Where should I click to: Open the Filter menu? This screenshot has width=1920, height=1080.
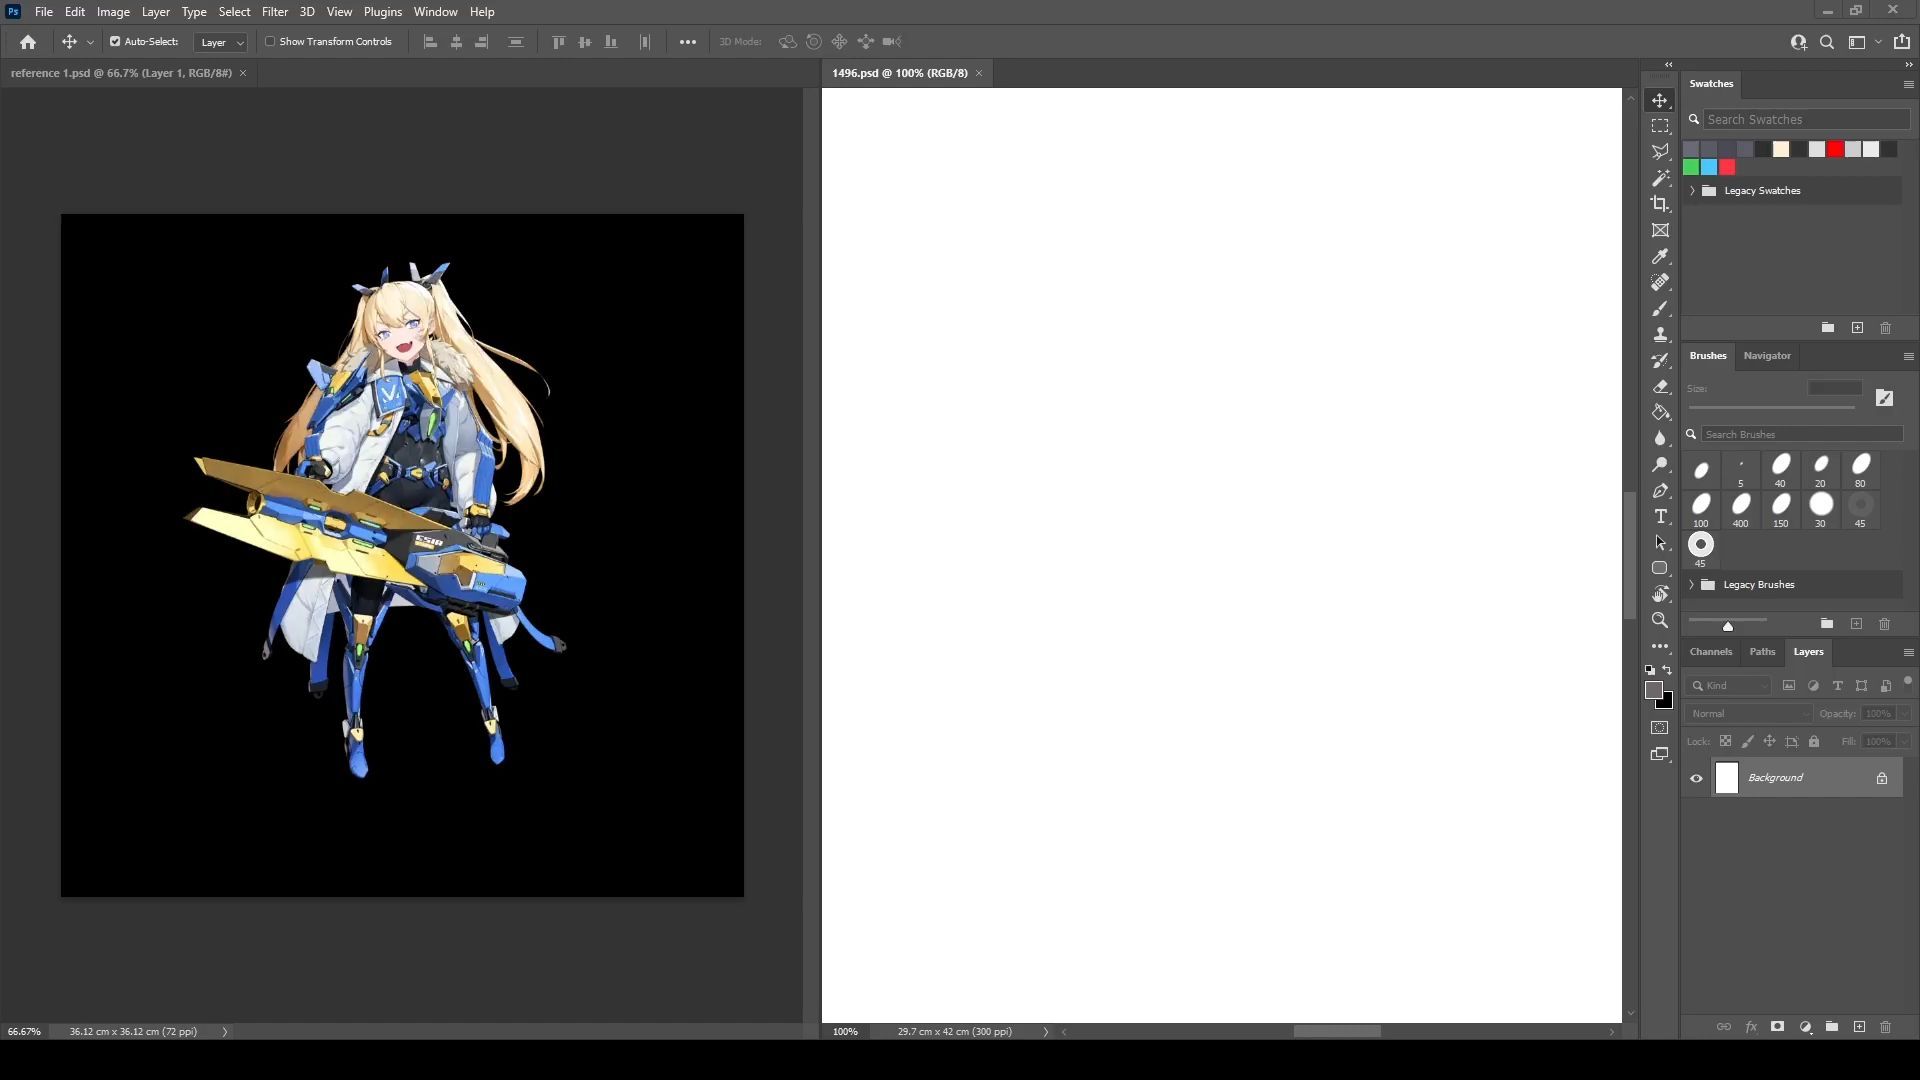[274, 12]
